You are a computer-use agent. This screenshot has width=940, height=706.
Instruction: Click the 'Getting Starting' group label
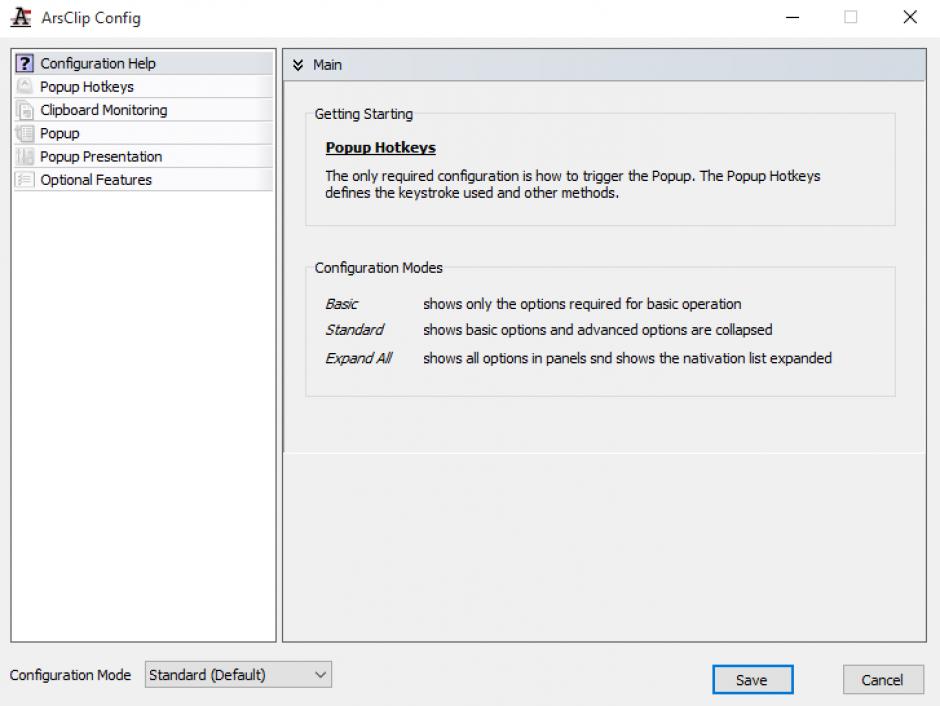pyautogui.click(x=363, y=114)
